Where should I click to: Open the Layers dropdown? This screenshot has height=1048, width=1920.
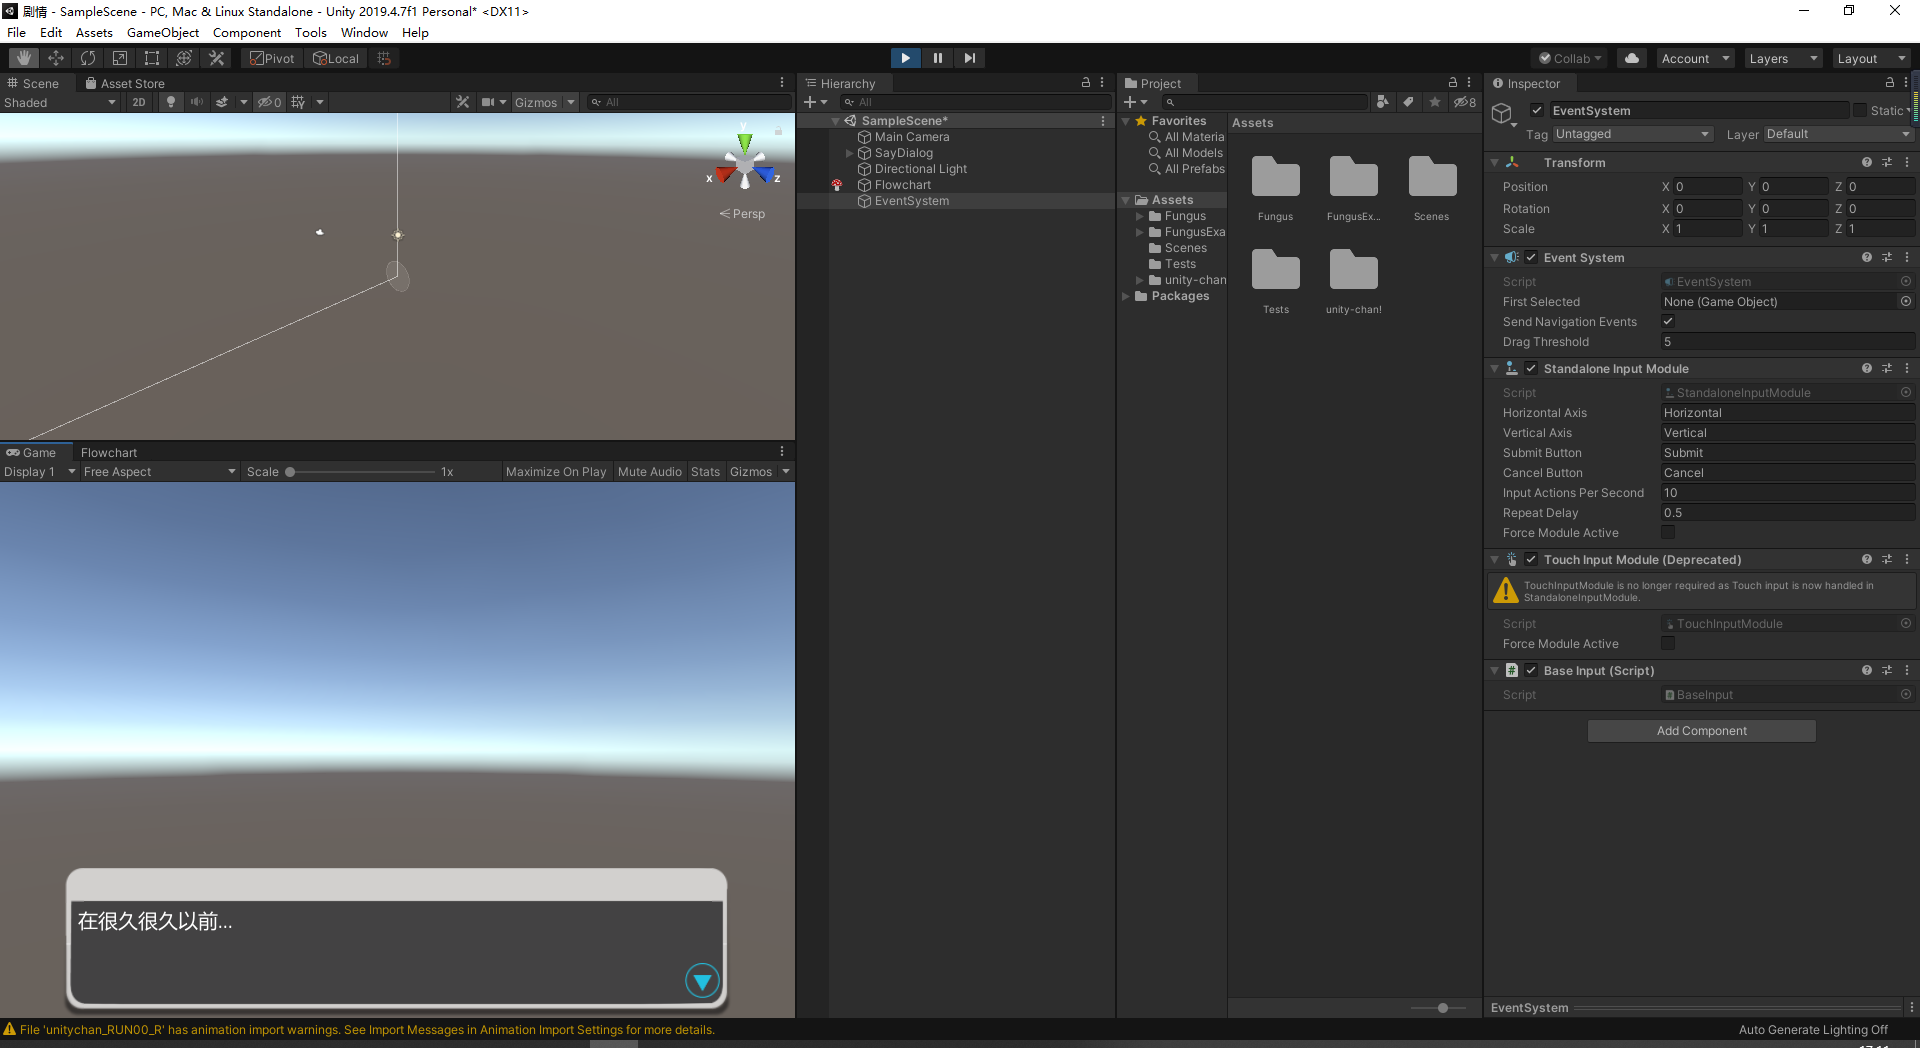coord(1781,57)
